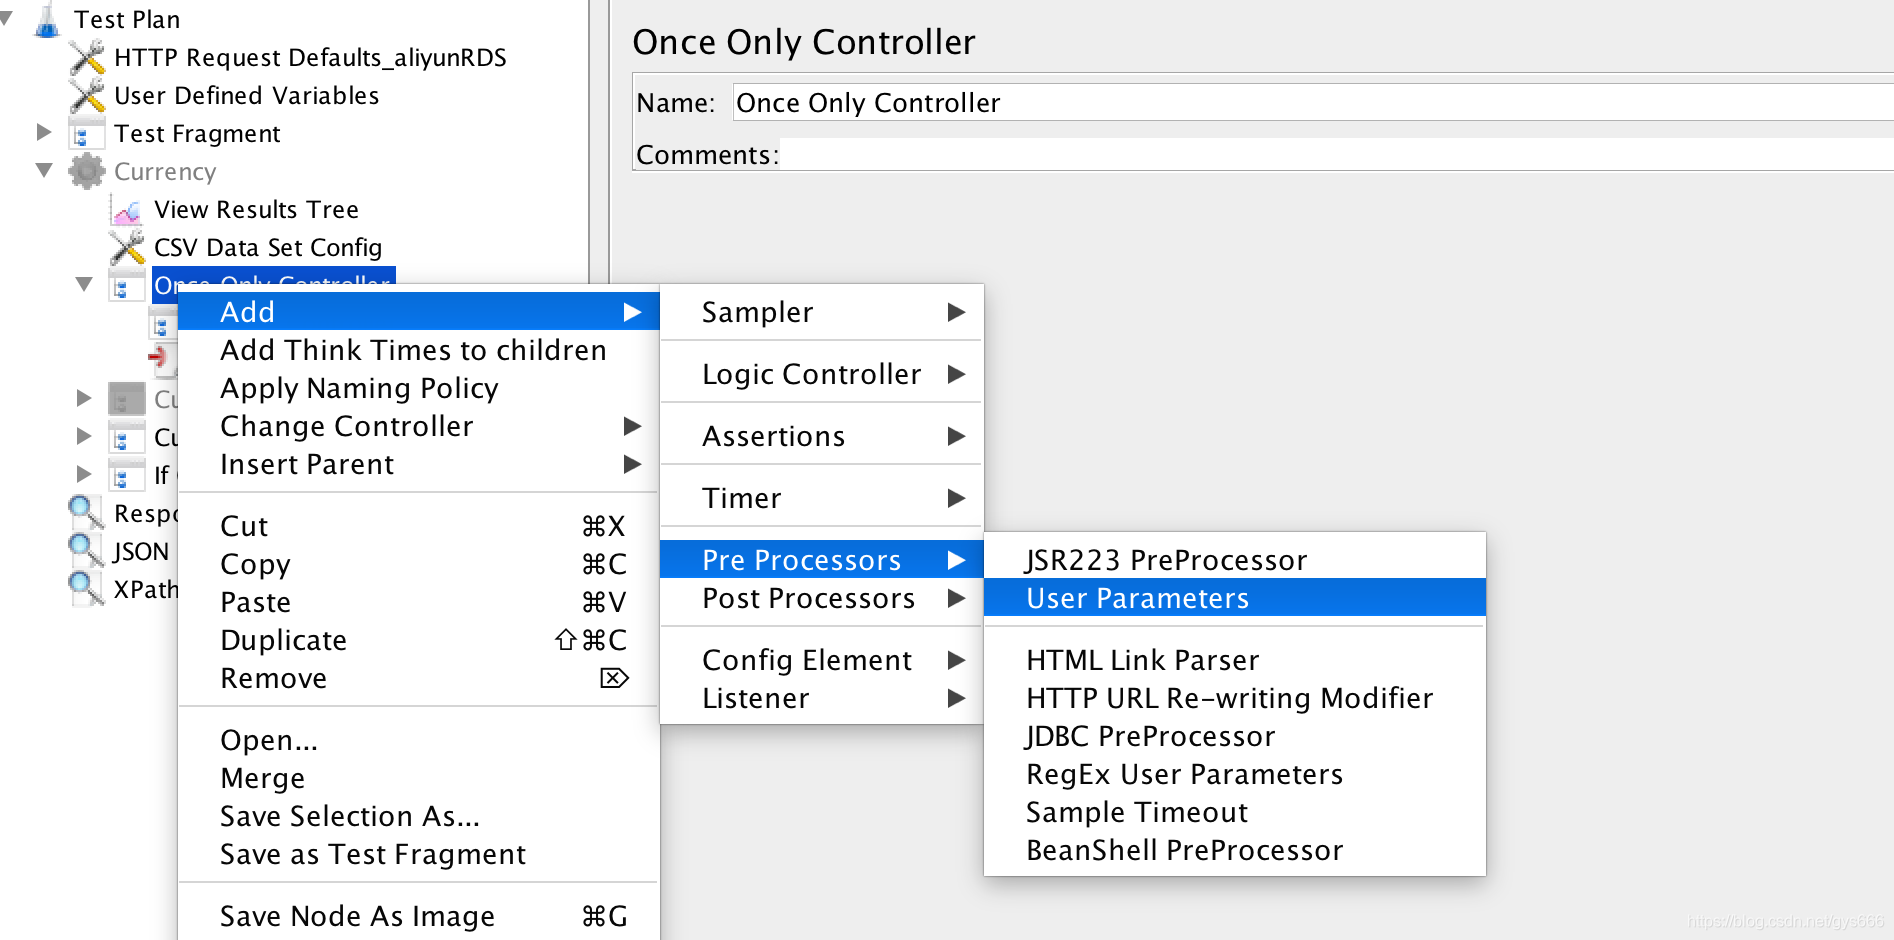Choose JDBC PreProcessor
Viewport: 1894px width, 940px height.
[x=1235, y=736]
